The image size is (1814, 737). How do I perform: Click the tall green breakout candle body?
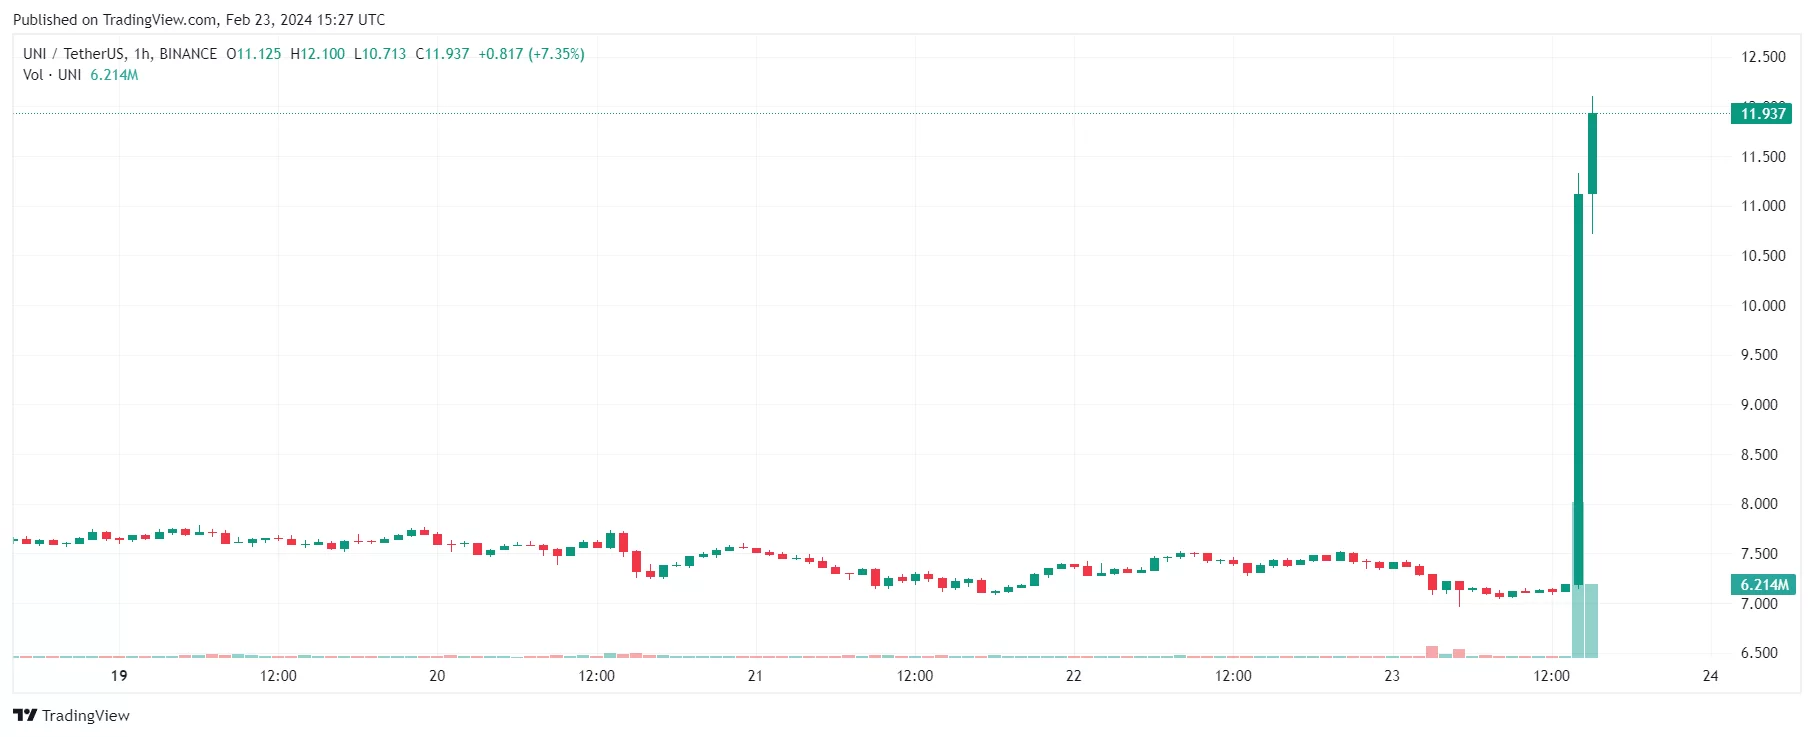(1578, 390)
